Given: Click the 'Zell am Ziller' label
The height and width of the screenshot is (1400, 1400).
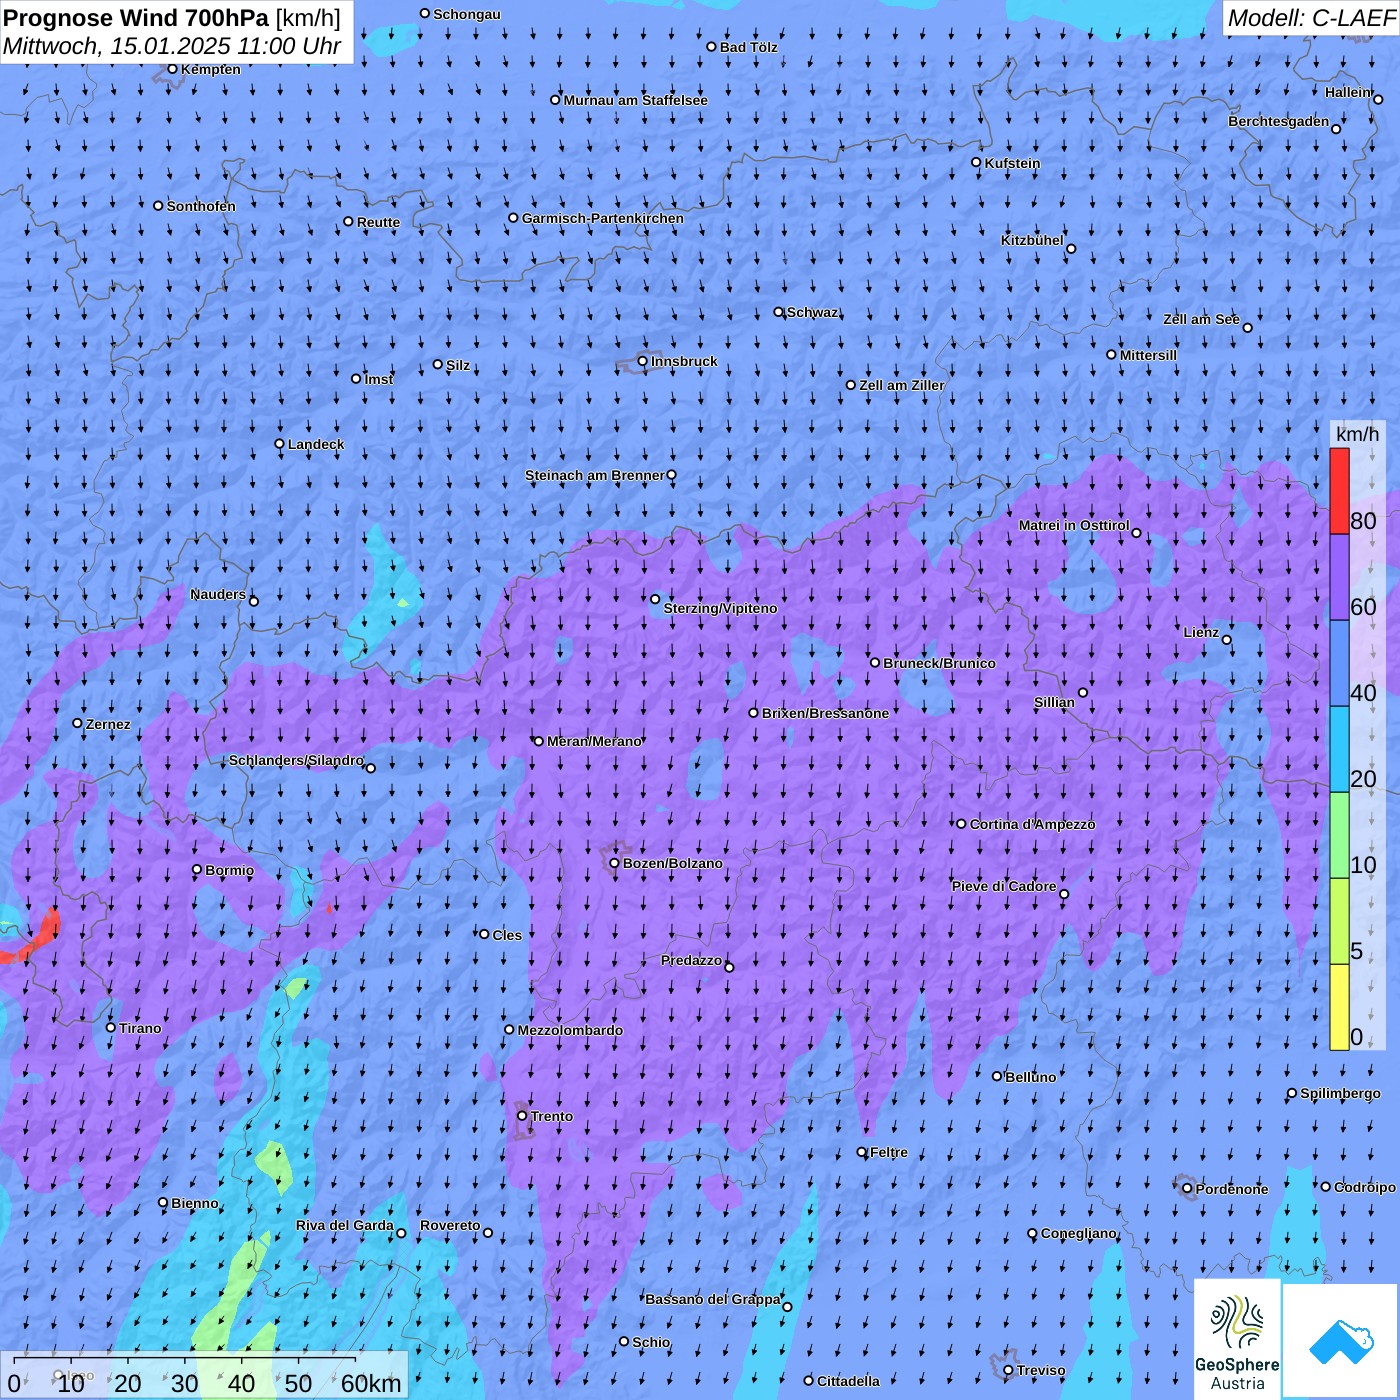Looking at the screenshot, I should pyautogui.click(x=902, y=385).
